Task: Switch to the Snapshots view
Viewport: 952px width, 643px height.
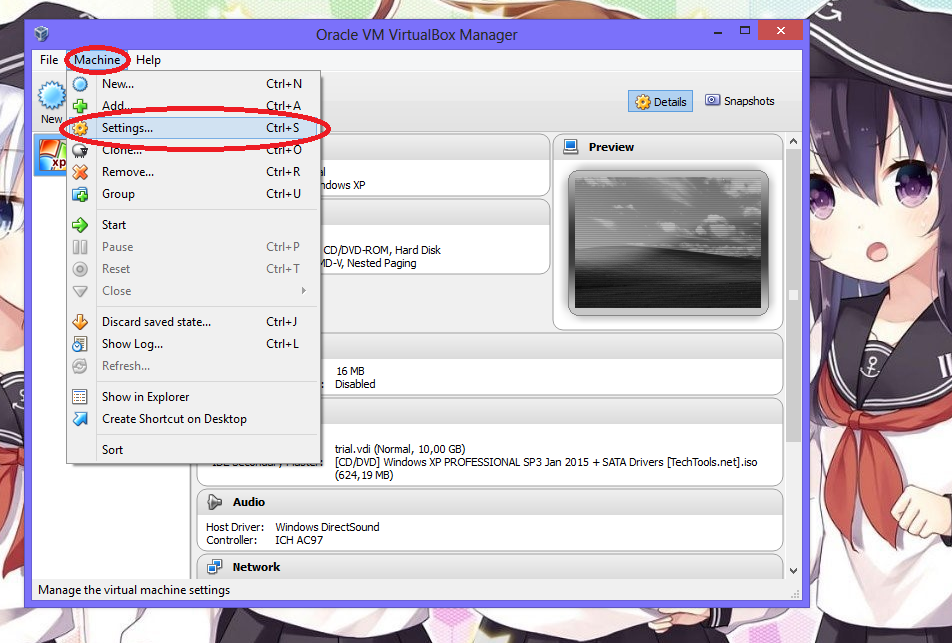Action: tap(739, 100)
